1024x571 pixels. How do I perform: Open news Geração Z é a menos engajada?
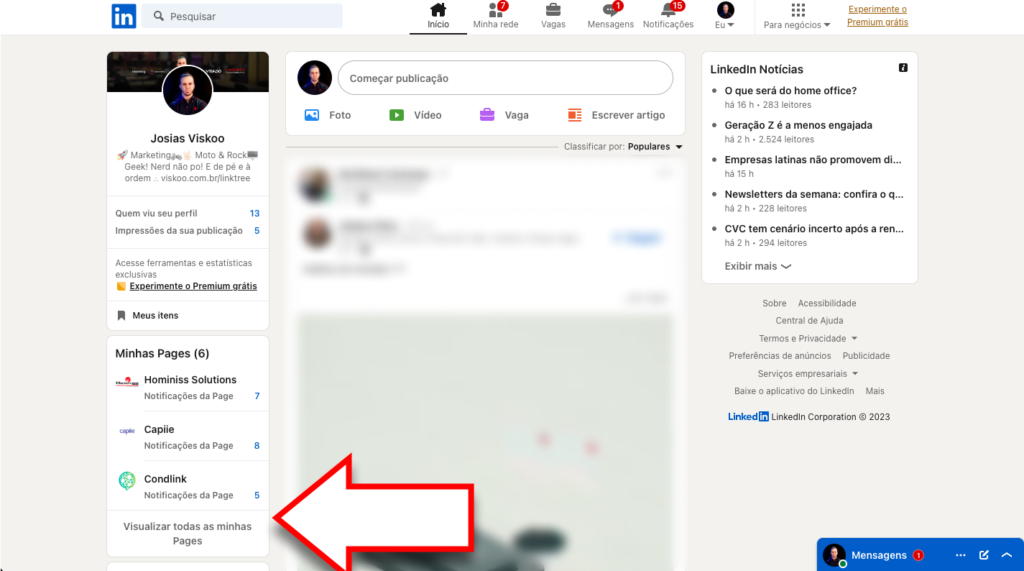point(798,125)
